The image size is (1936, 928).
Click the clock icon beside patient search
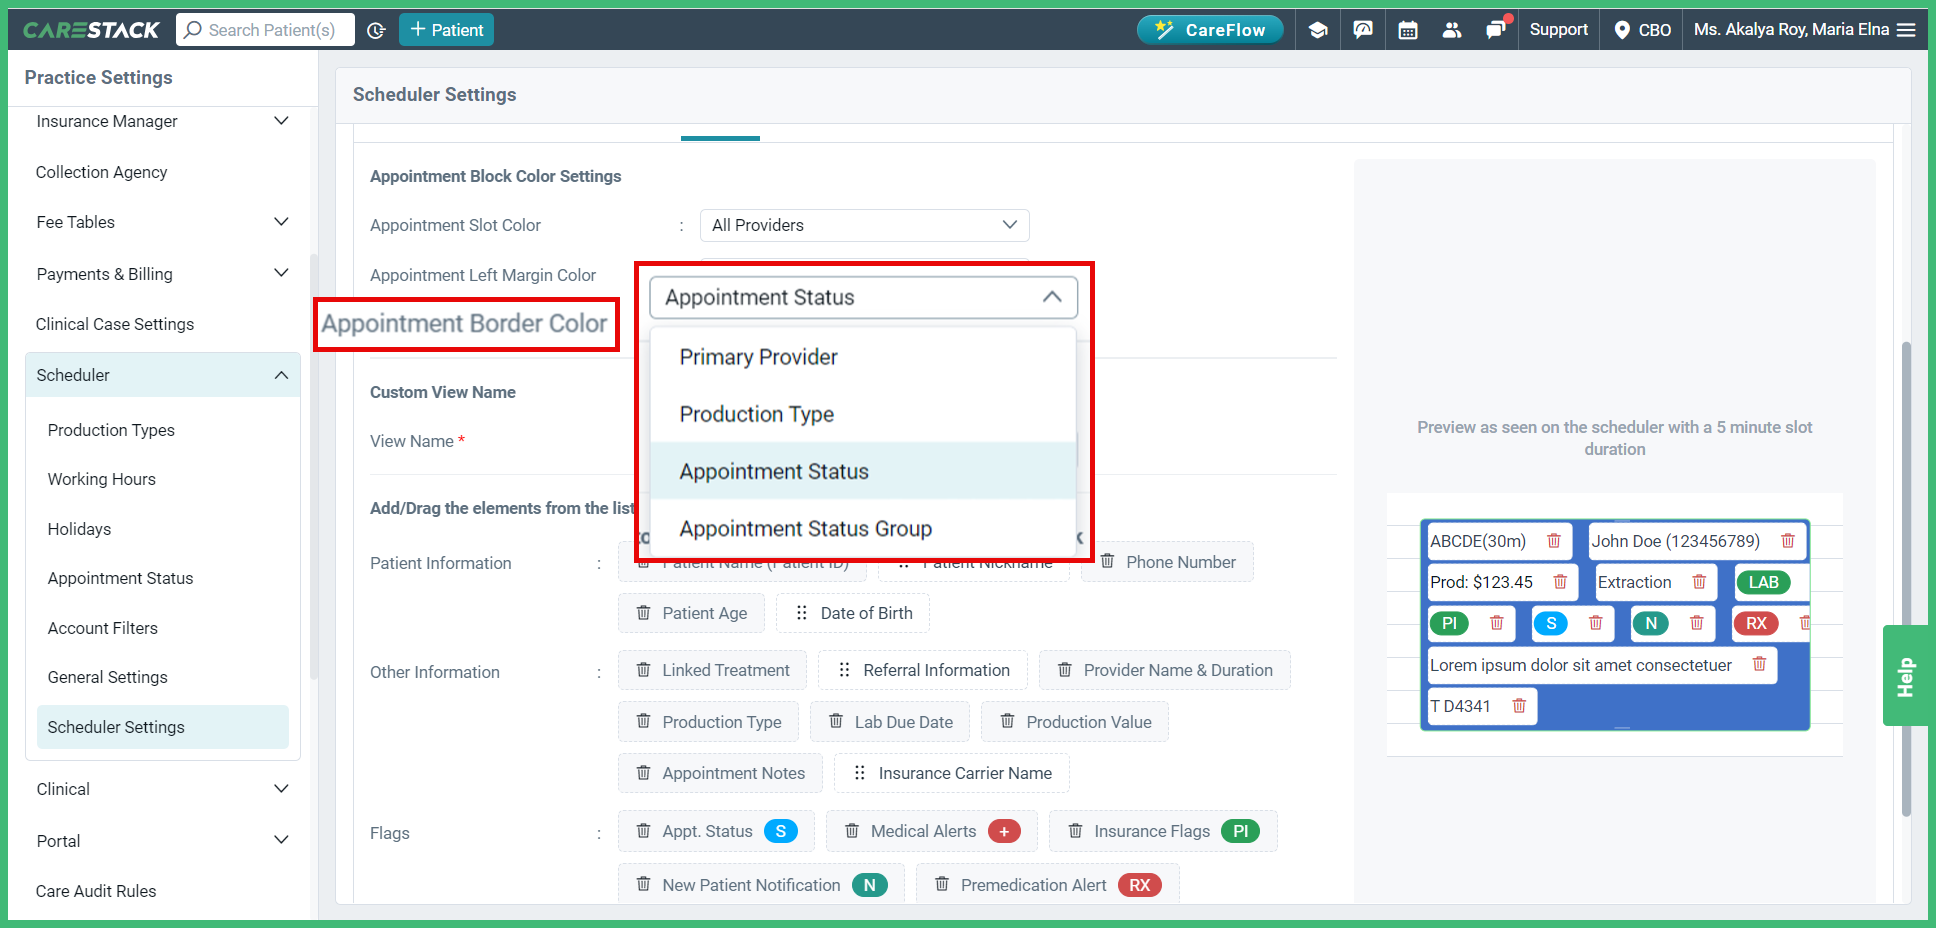tap(376, 29)
